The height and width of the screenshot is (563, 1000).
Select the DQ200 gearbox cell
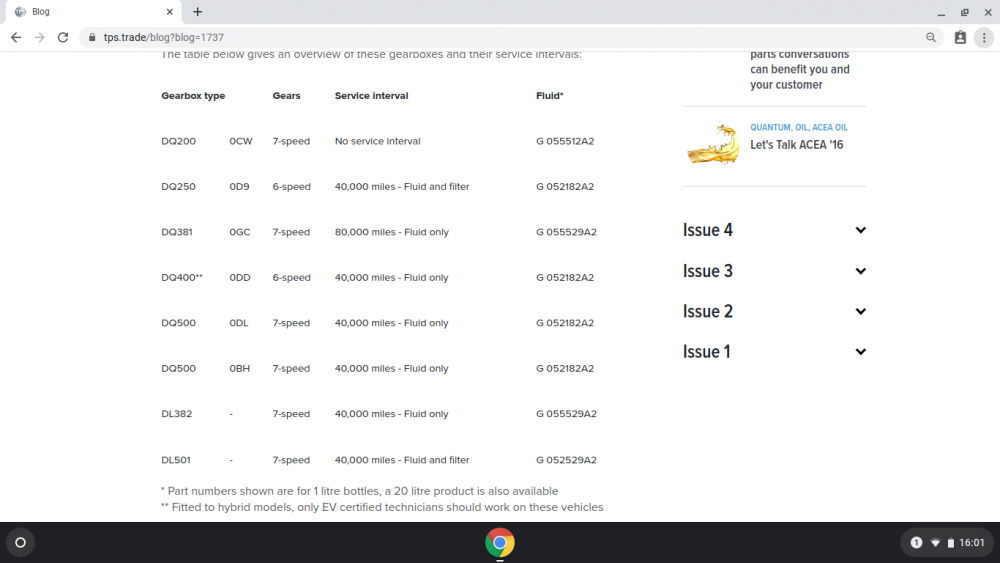[179, 141]
